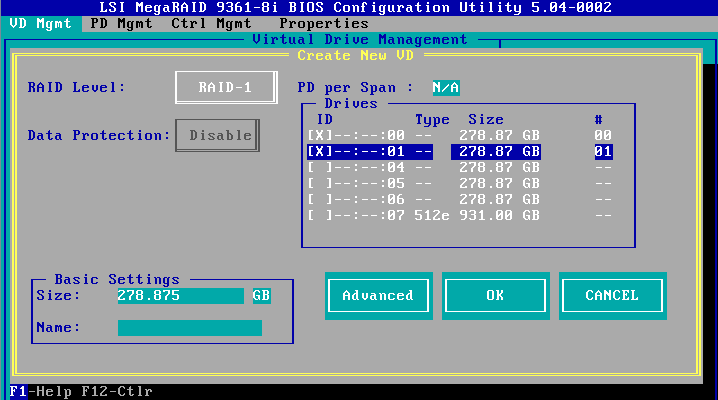Confirm with the OK button
Image resolution: width=718 pixels, height=400 pixels.
[x=495, y=295]
